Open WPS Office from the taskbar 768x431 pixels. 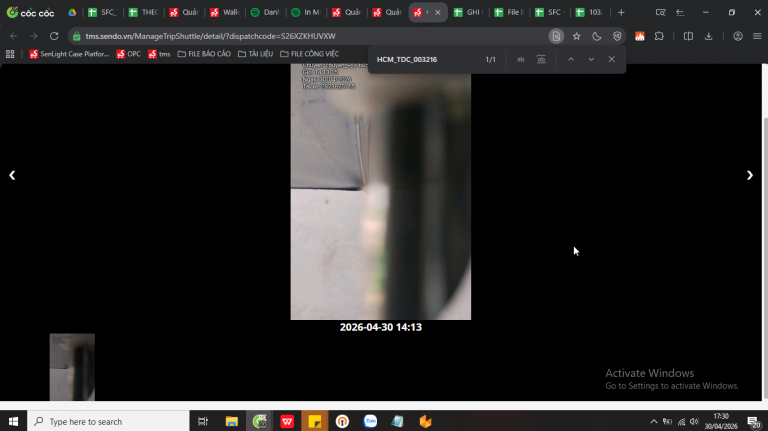tap(287, 421)
